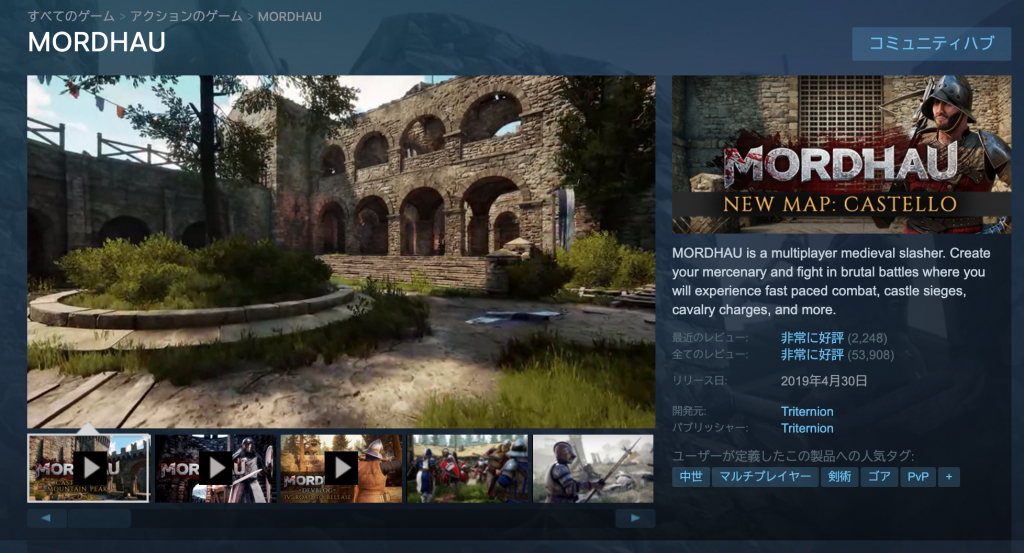Play the second MORDHAU trailer thumbnail
The image size is (1024, 553).
[x=216, y=468]
